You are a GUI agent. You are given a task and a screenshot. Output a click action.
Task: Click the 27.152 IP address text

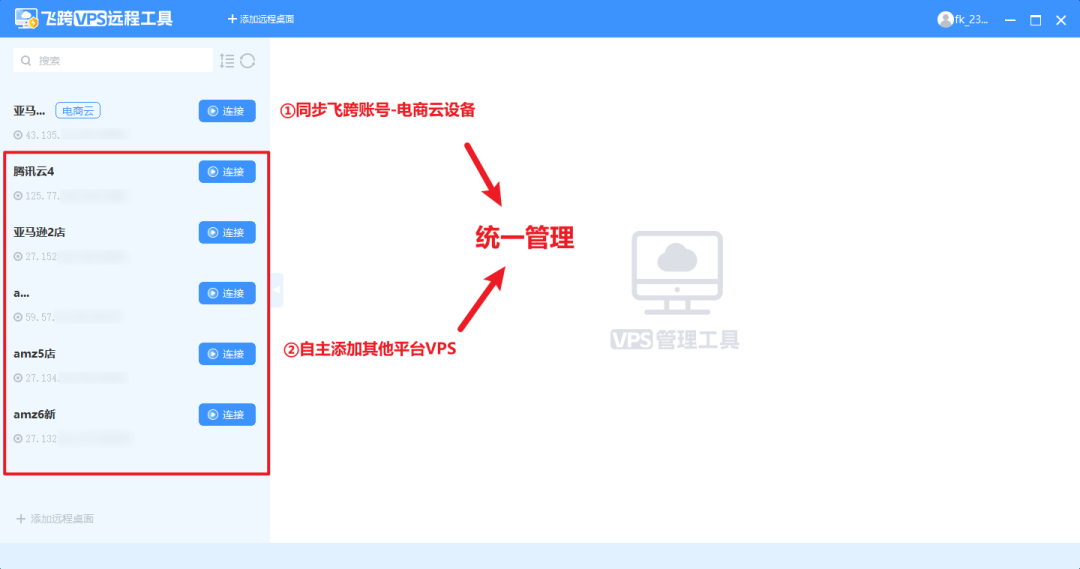[41, 256]
